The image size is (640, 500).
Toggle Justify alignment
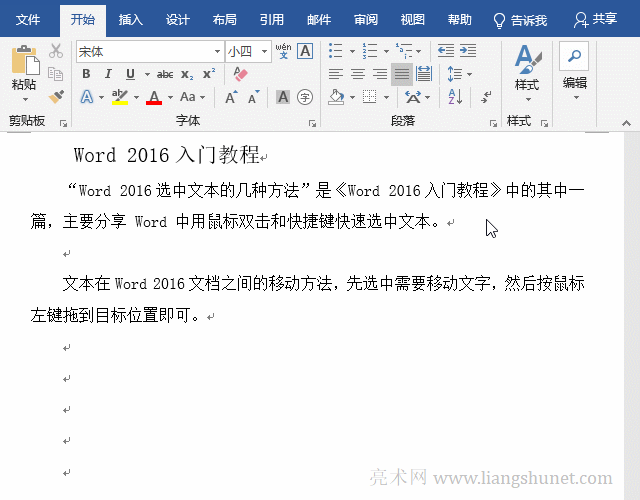402,74
